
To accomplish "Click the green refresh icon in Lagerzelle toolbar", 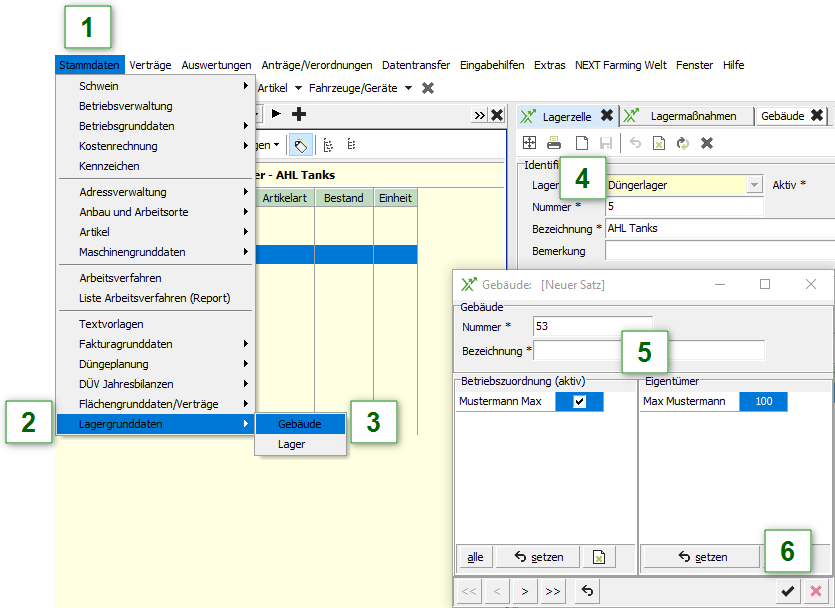I will click(683, 143).
